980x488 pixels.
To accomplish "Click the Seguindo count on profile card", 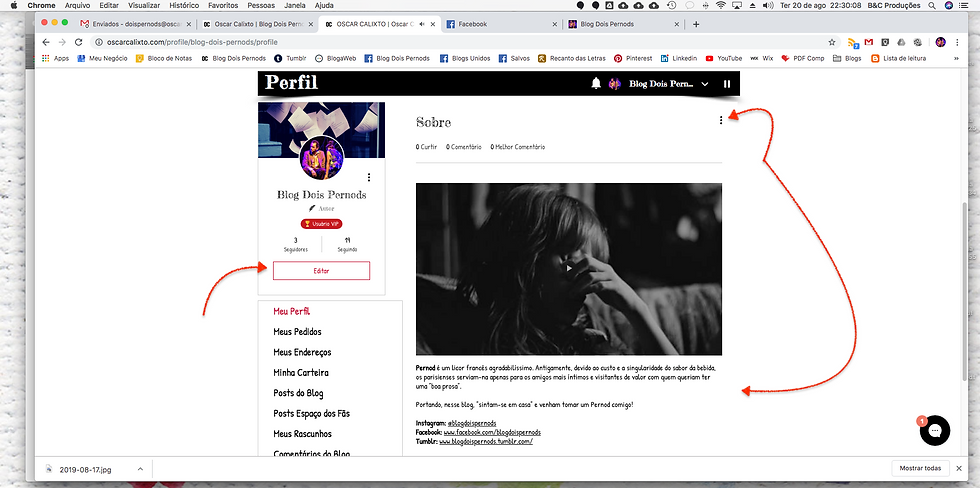I will pyautogui.click(x=348, y=244).
